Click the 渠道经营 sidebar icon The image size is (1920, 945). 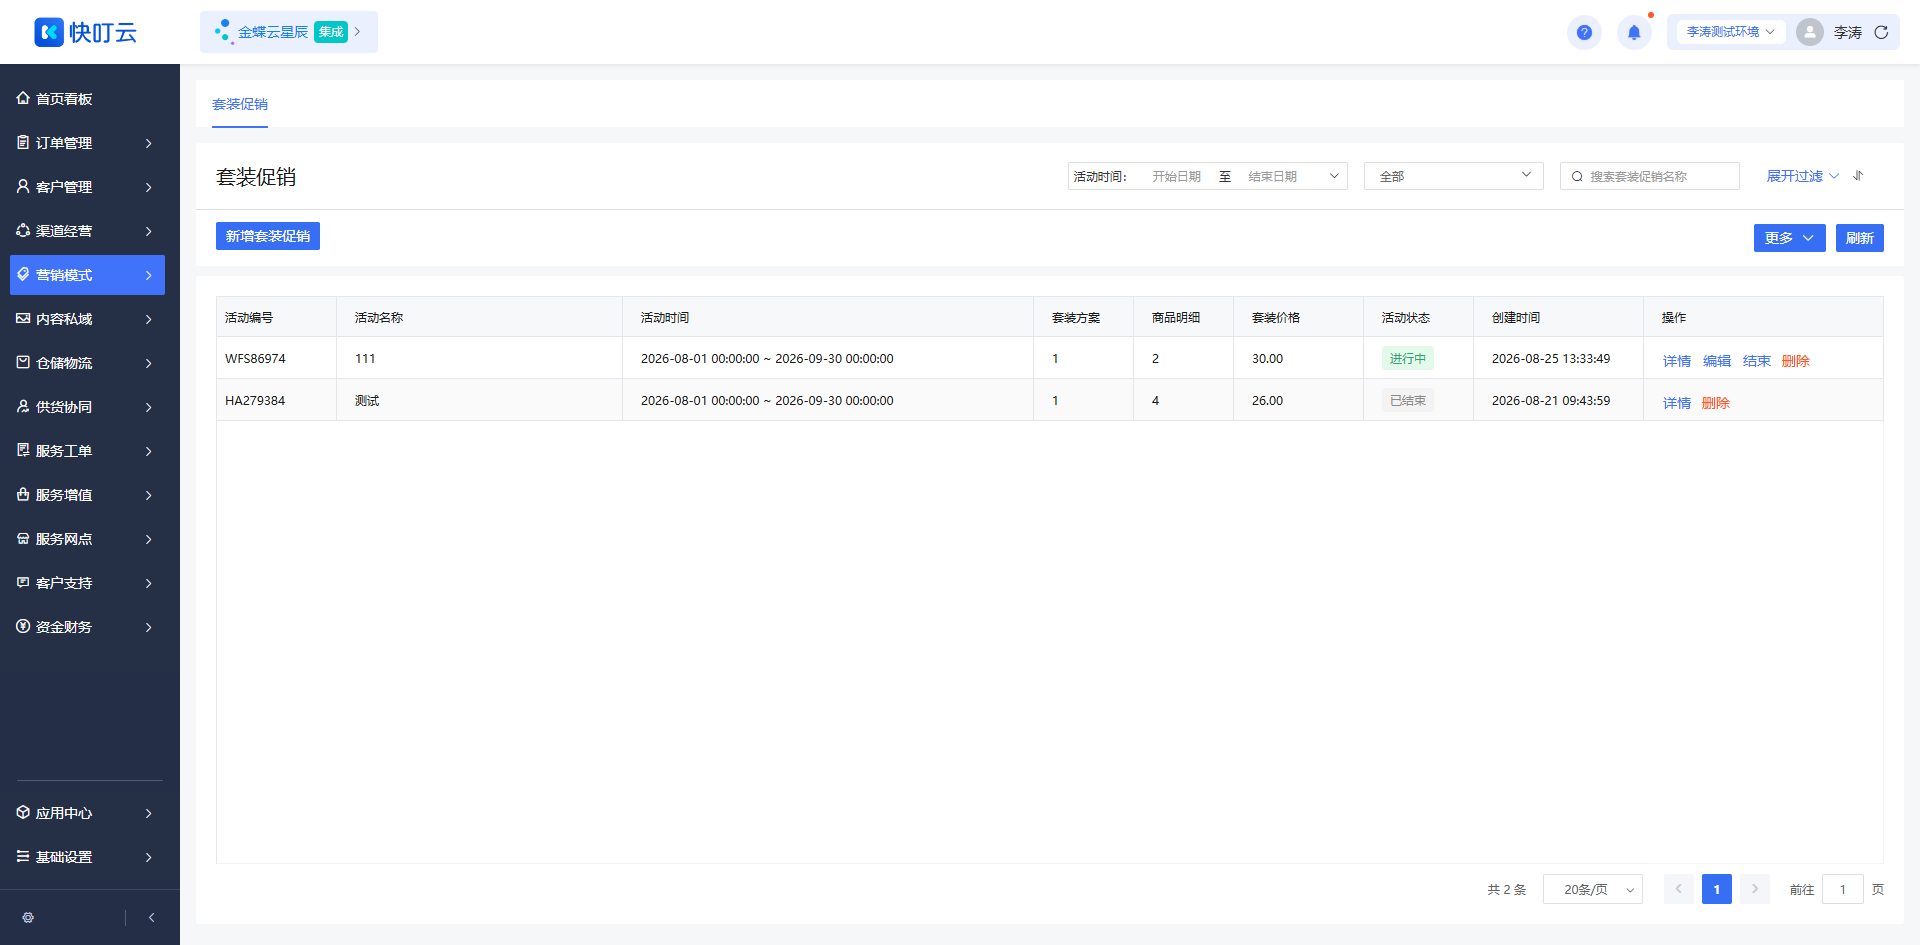(23, 230)
